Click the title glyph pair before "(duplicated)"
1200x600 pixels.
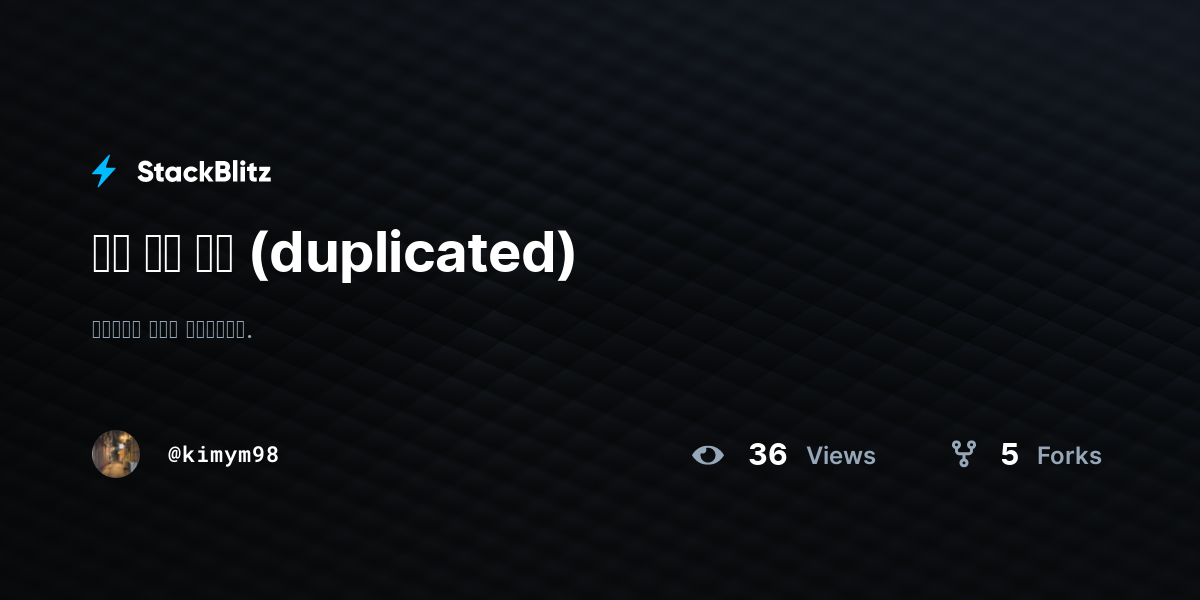tap(213, 254)
